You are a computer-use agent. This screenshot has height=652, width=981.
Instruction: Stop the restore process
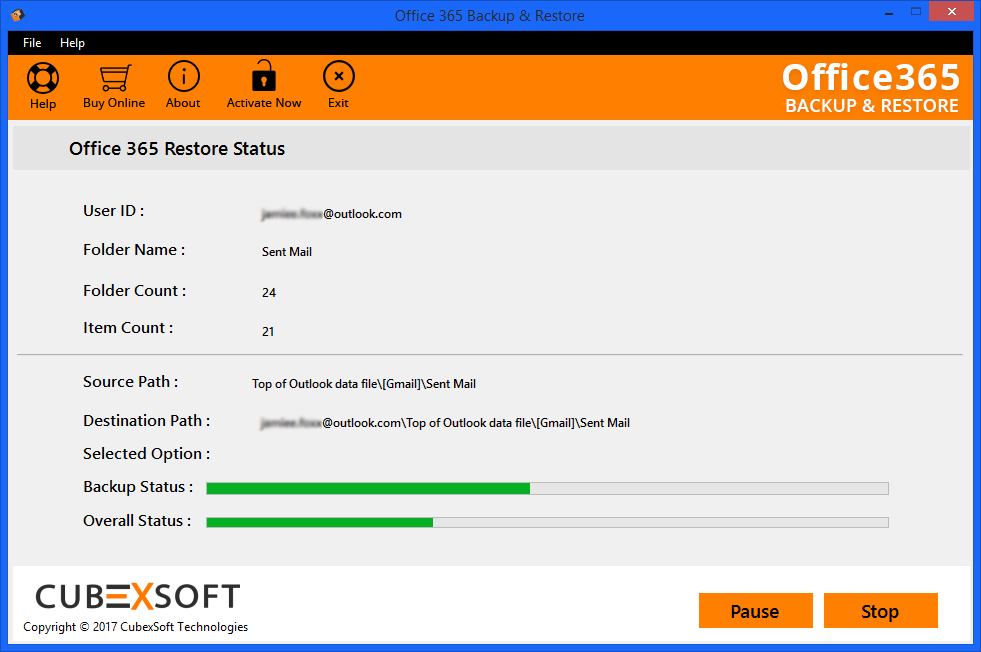[880, 611]
